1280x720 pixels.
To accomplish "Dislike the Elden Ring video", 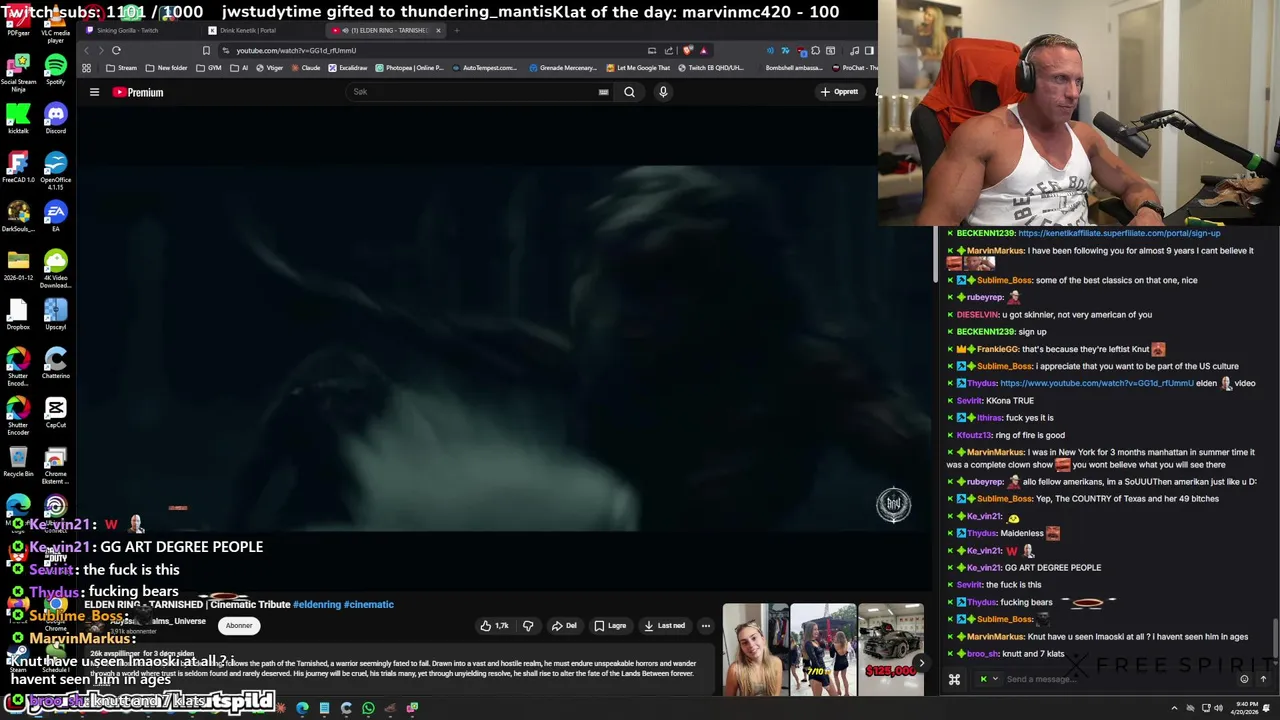I will point(528,626).
